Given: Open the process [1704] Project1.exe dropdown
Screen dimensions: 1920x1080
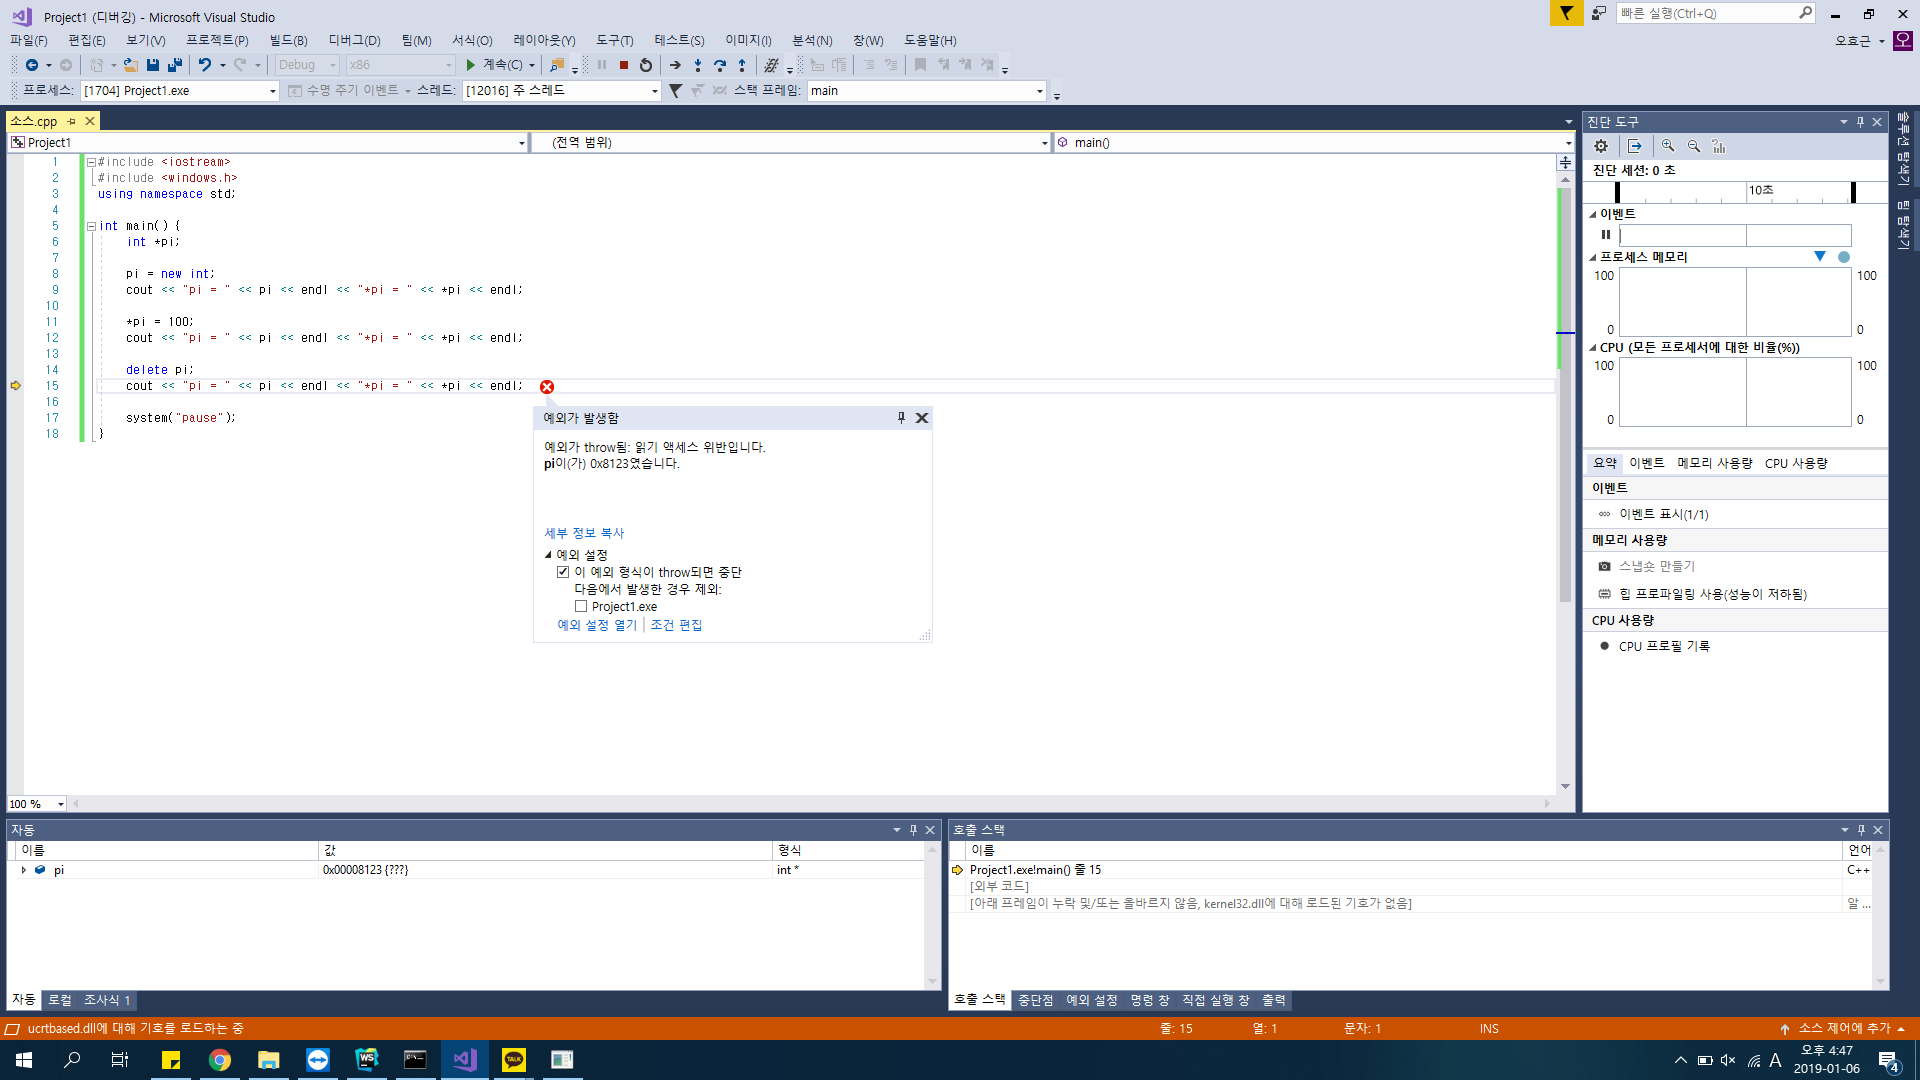Looking at the screenshot, I should pos(272,91).
